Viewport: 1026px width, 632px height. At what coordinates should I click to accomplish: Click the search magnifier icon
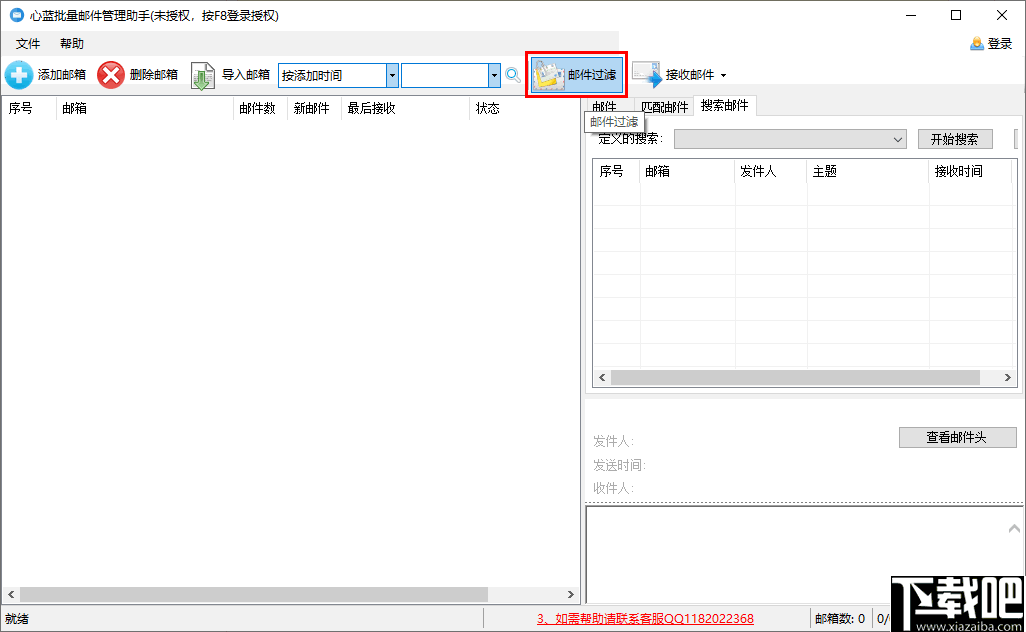coord(513,75)
